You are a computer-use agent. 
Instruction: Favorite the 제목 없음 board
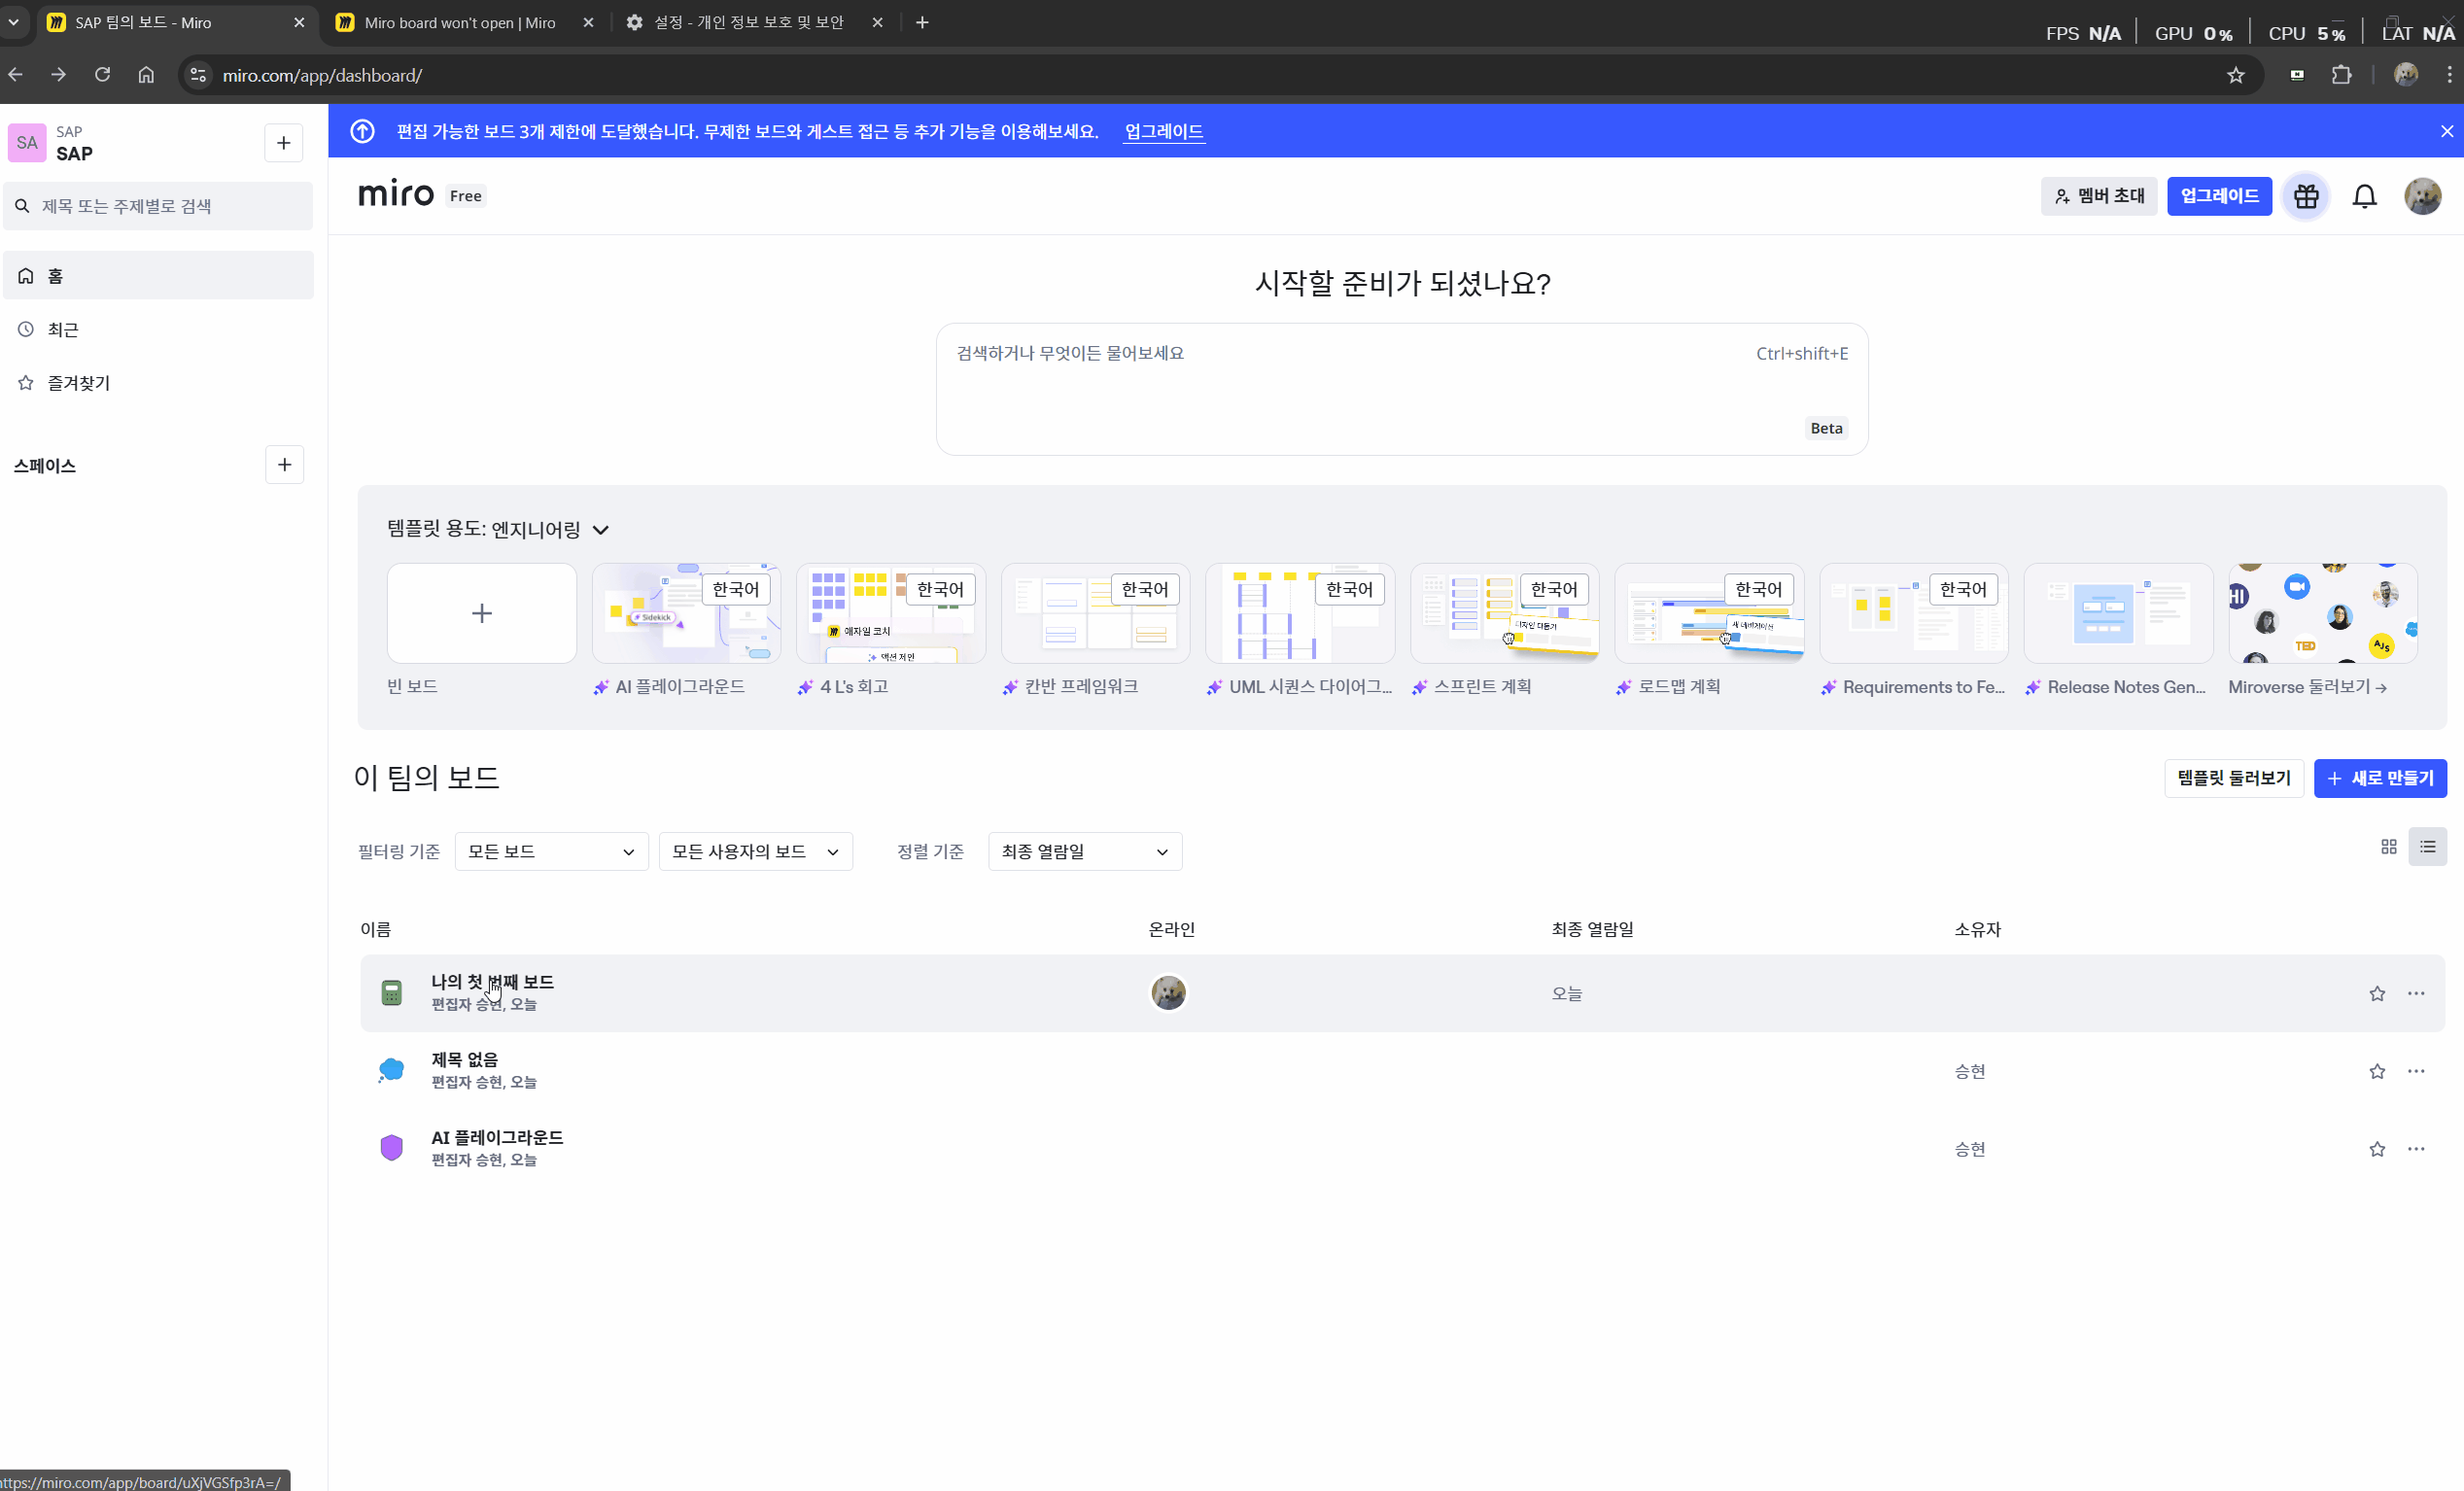coord(2377,1071)
